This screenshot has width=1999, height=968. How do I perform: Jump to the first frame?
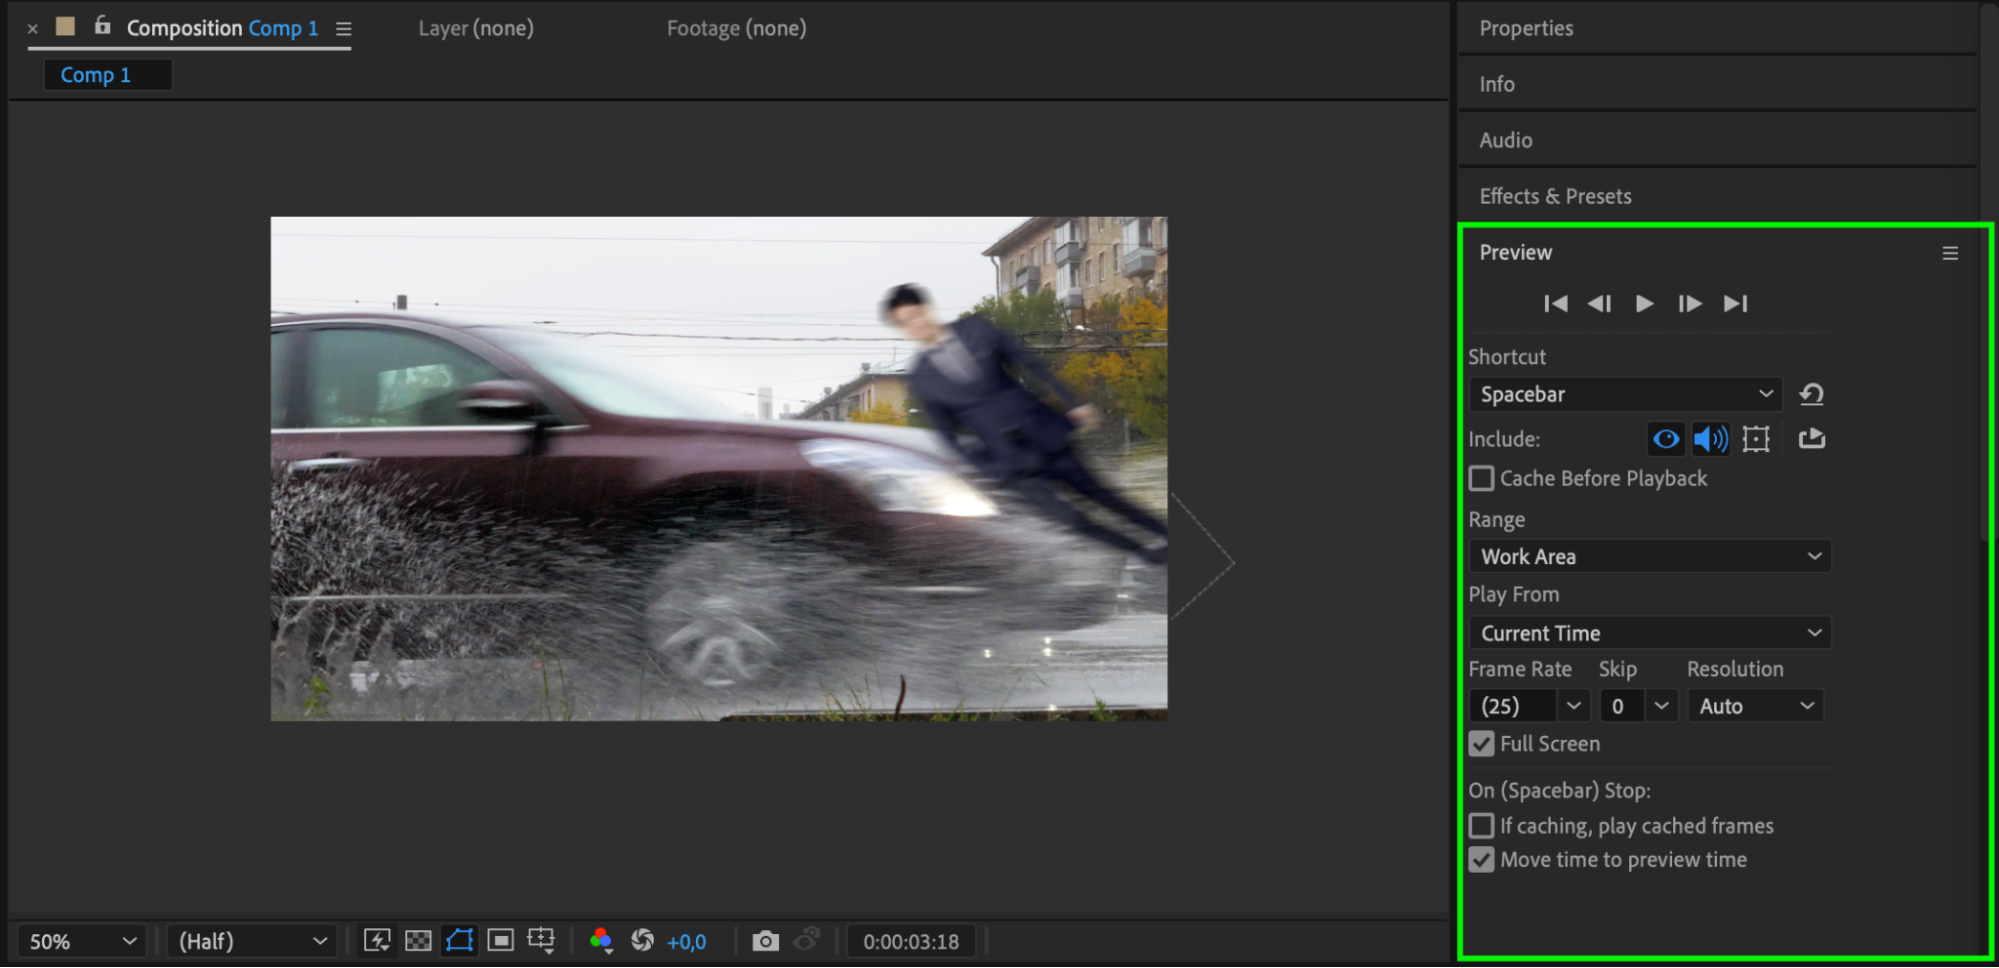coord(1555,303)
